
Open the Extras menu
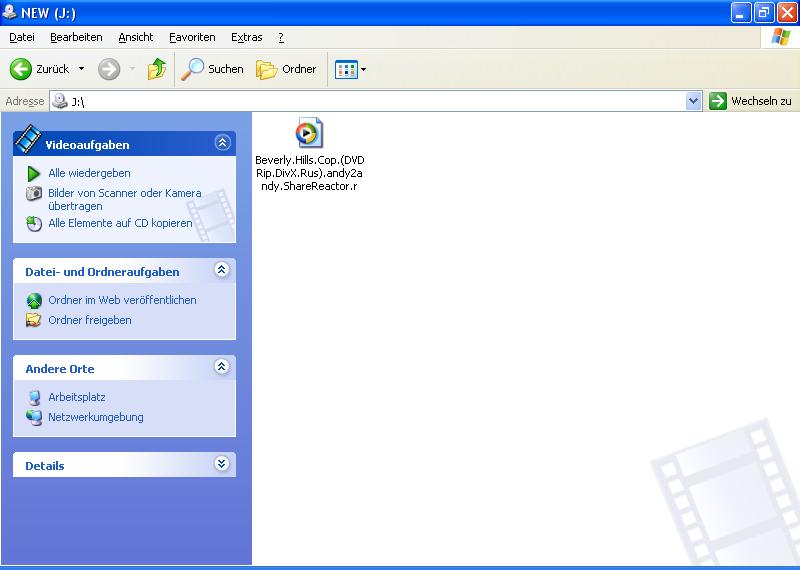tap(246, 37)
